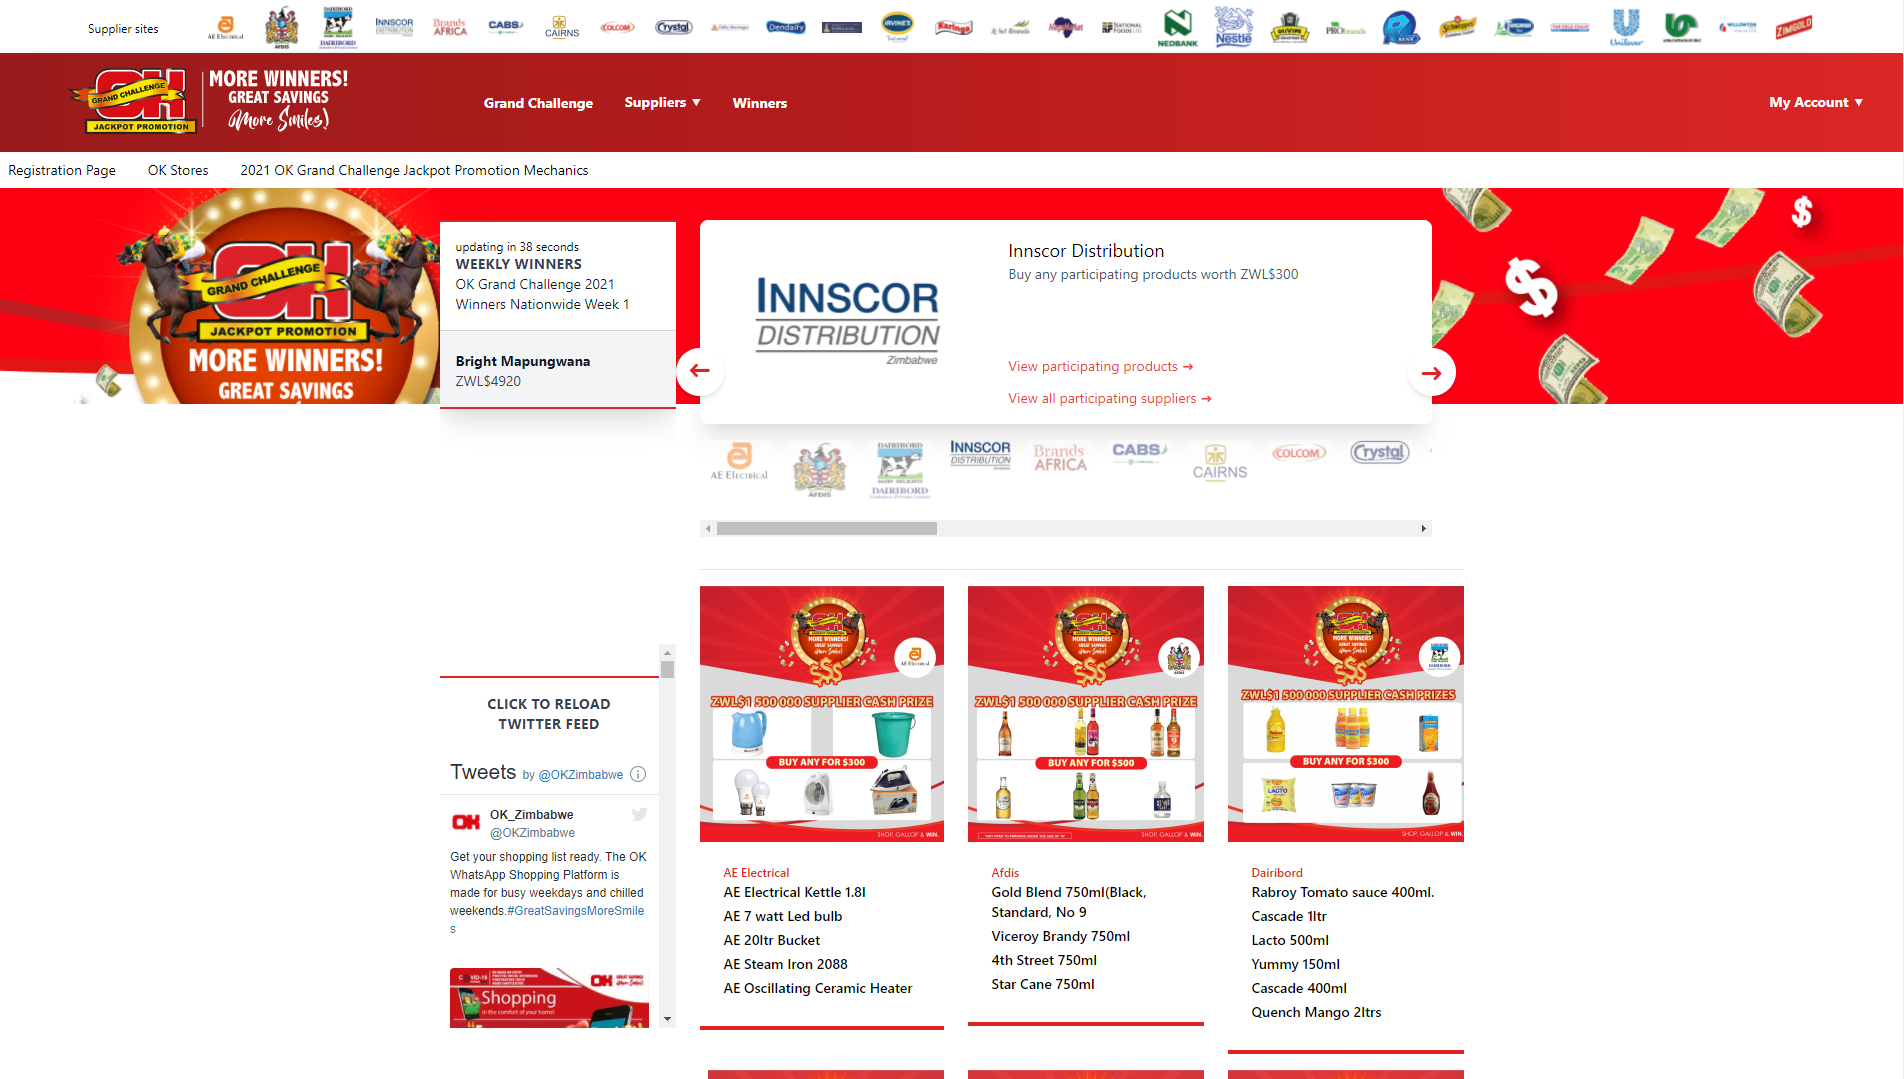
Task: Open the Unilever supplier logo at top
Action: pos(1626,27)
